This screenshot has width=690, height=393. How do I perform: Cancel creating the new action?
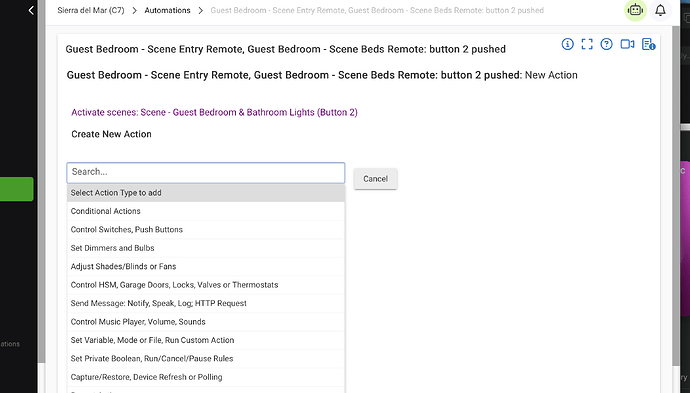coord(375,179)
